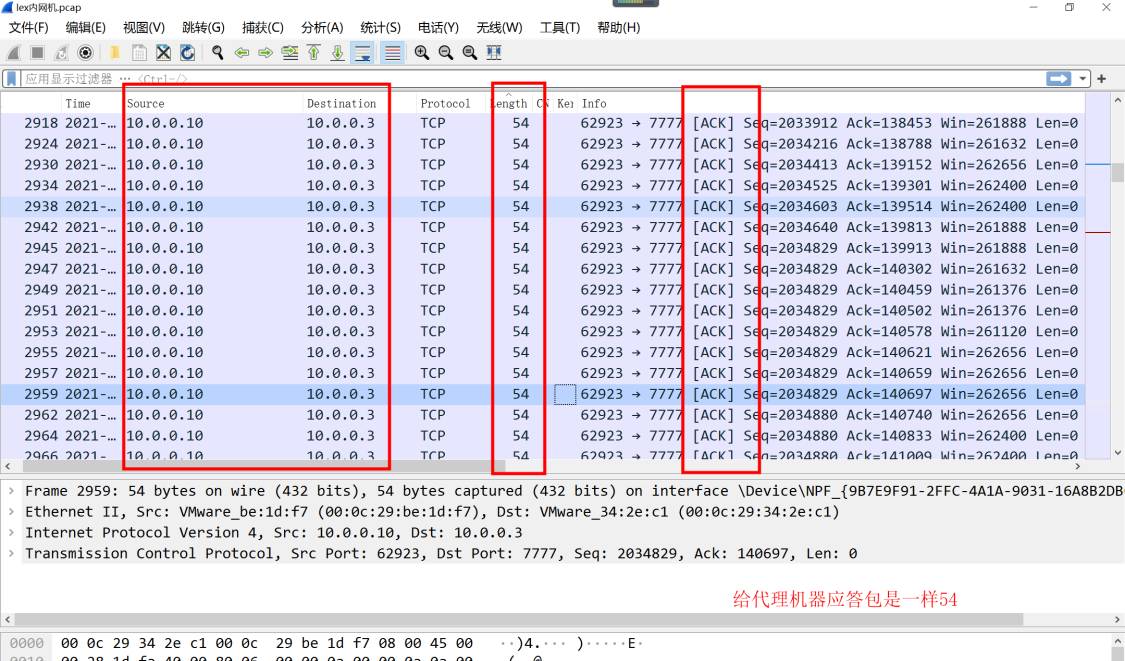Screen dimensions: 1125x661
Task: Go to specified packet number
Action: (x=290, y=52)
